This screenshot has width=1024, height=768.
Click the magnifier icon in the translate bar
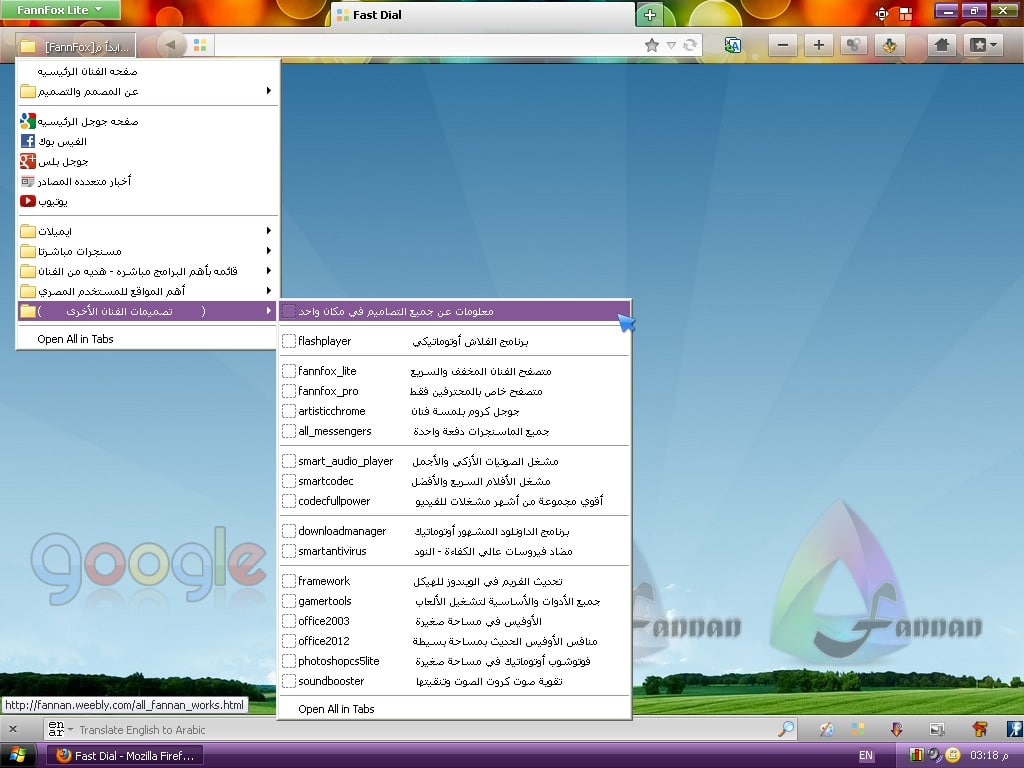click(787, 729)
